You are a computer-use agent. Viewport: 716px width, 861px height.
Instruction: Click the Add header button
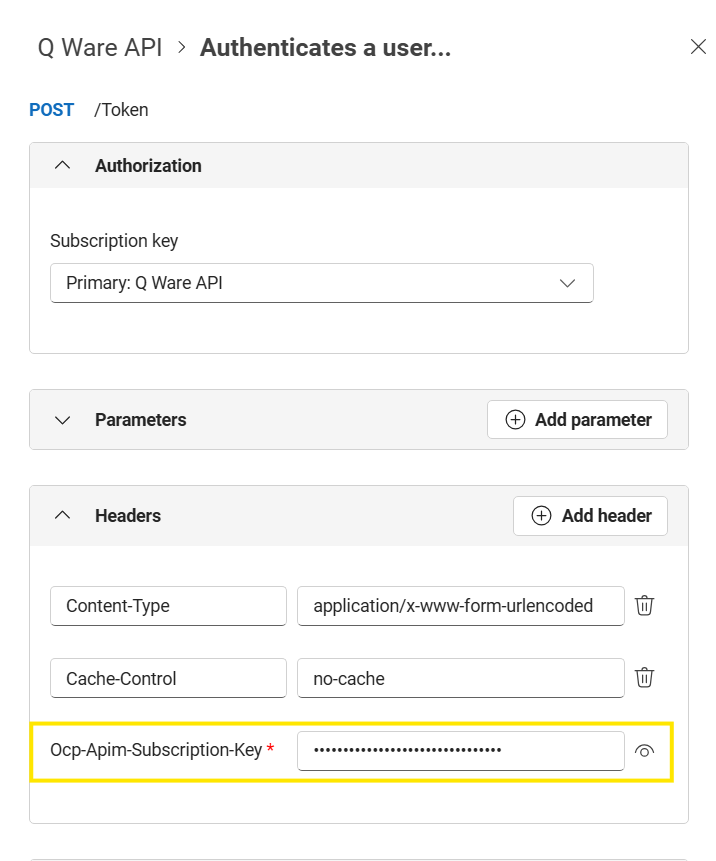coord(590,516)
